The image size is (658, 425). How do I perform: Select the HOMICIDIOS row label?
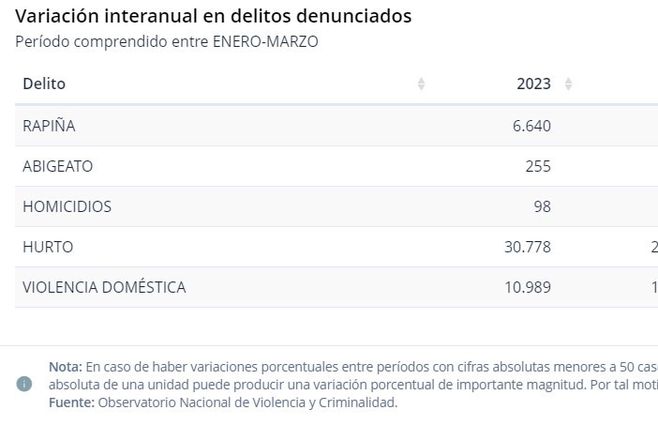(x=67, y=207)
